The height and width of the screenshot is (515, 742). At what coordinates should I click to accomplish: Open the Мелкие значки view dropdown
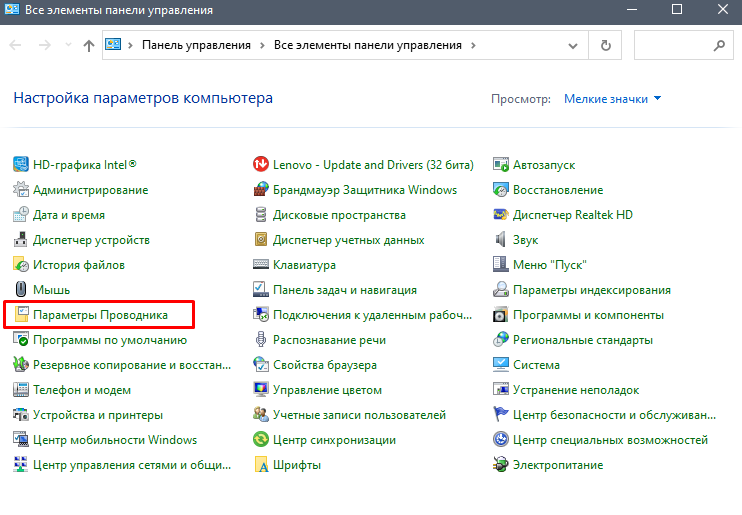tap(612, 99)
